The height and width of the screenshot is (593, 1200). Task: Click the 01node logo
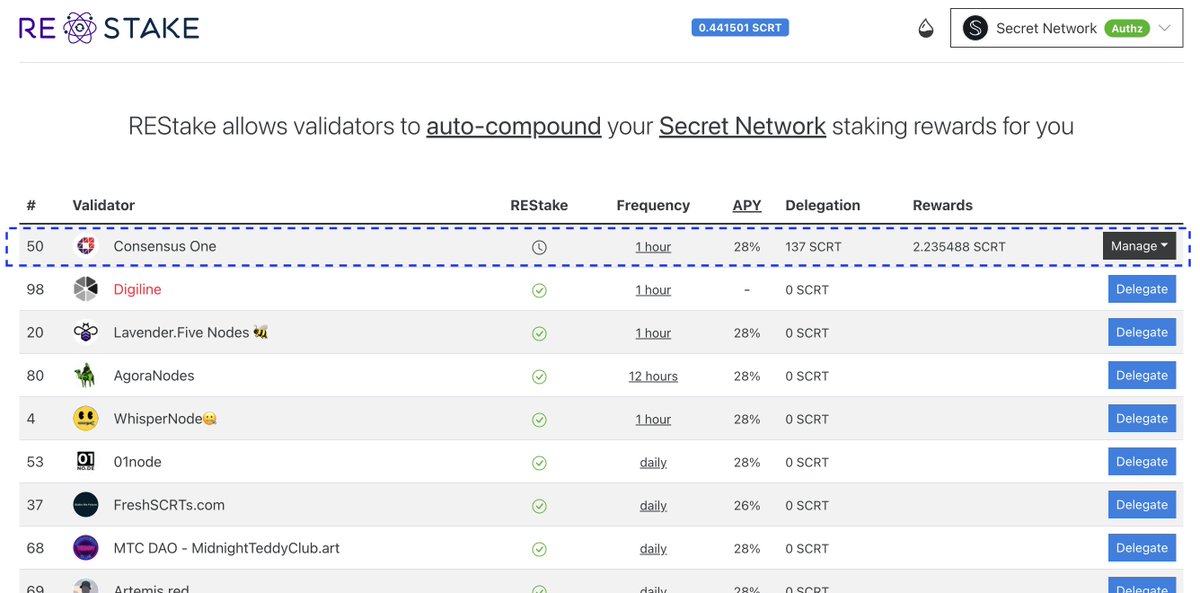click(x=86, y=461)
